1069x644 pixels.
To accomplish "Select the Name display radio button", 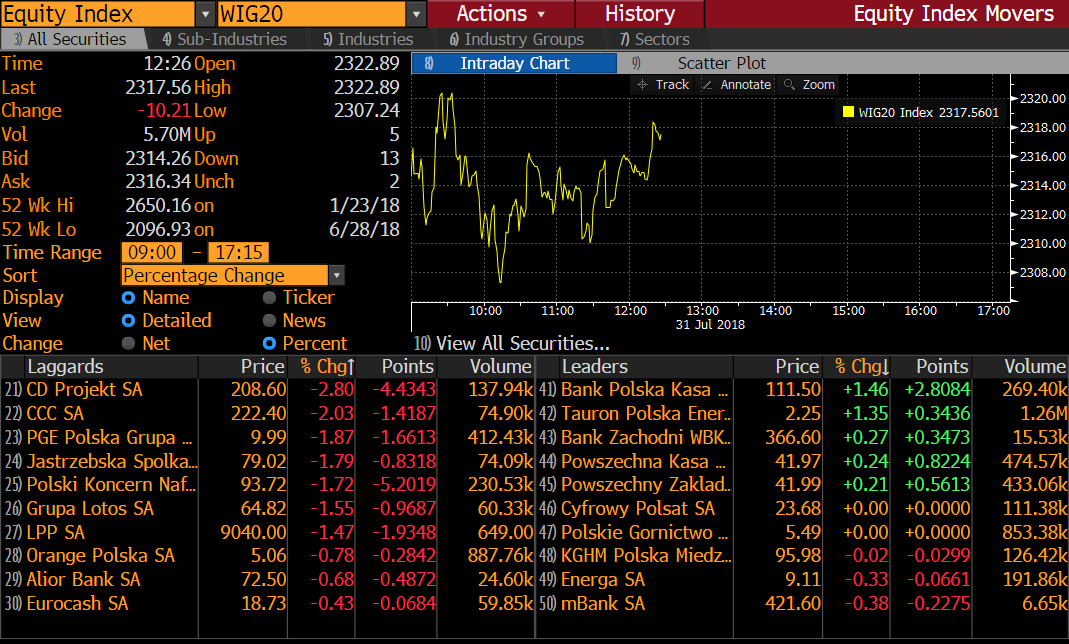I will [128, 298].
